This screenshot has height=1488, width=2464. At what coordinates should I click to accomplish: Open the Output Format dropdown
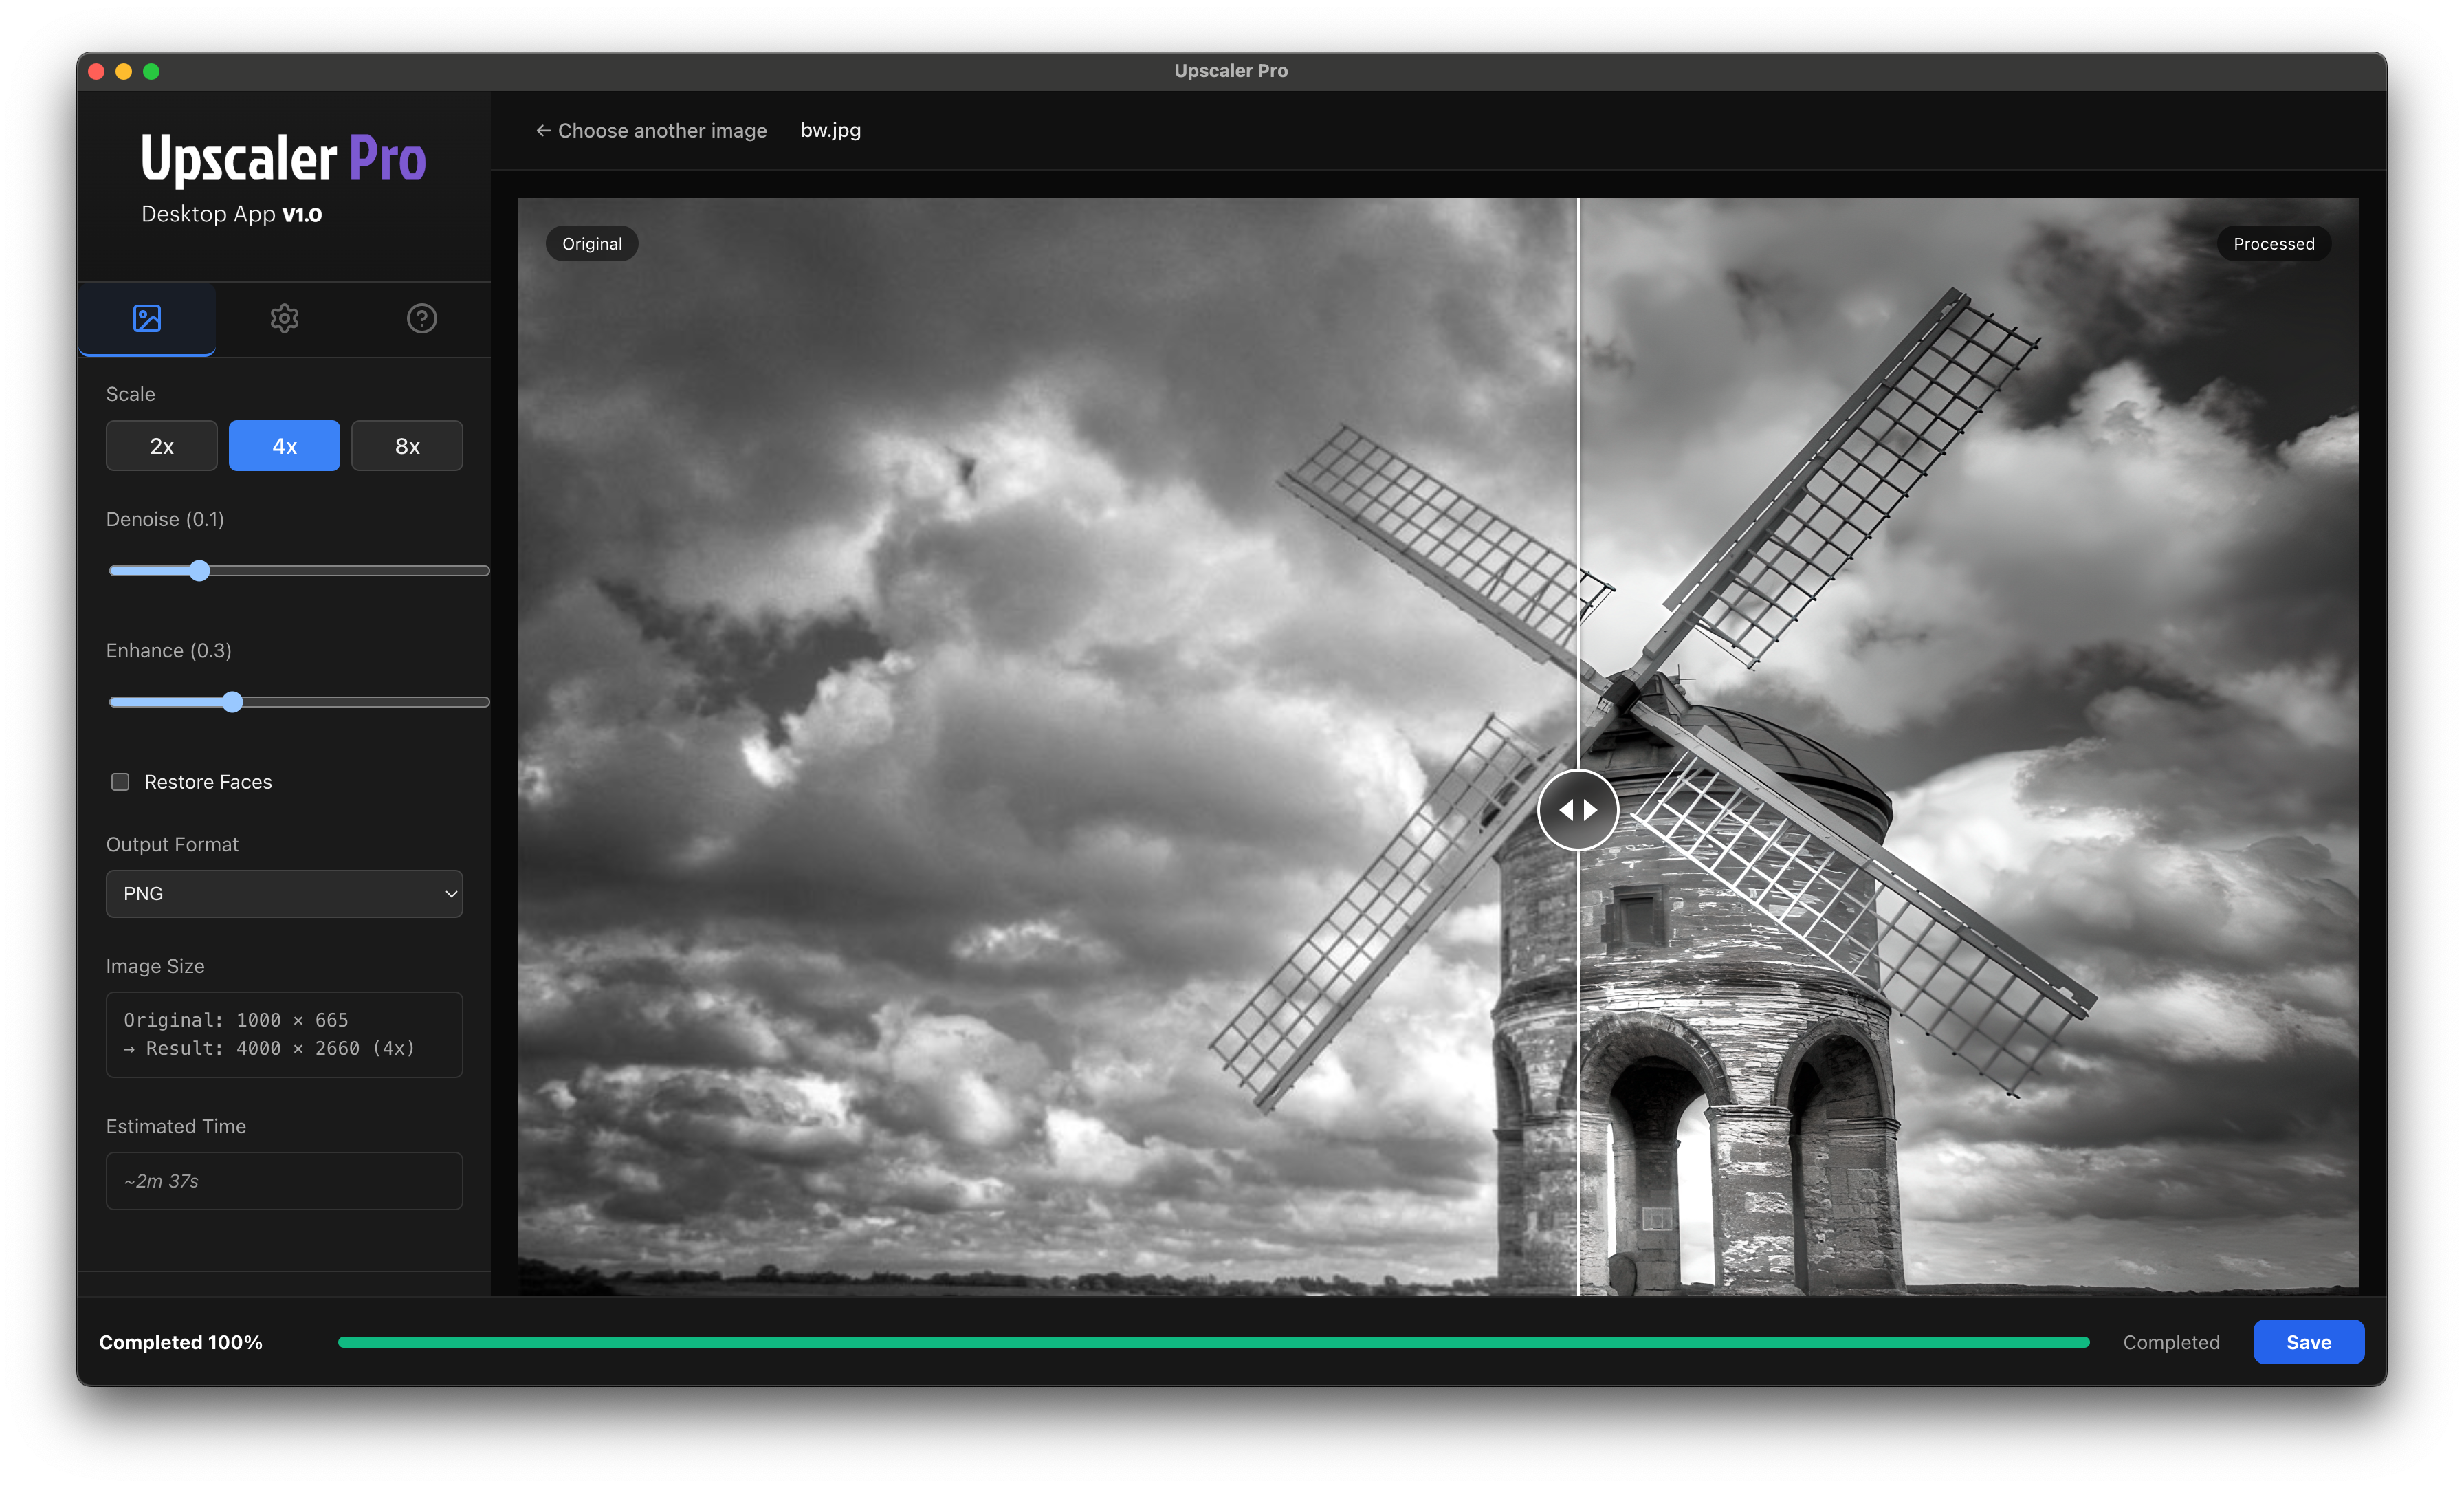click(x=284, y=893)
